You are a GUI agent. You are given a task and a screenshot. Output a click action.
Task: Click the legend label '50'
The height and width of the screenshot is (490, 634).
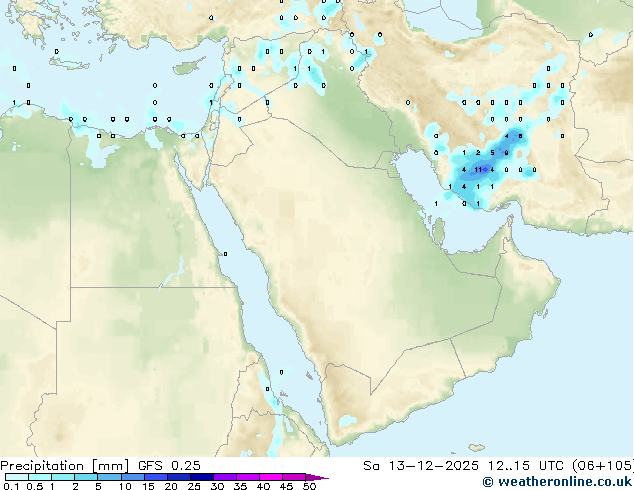coord(309,486)
